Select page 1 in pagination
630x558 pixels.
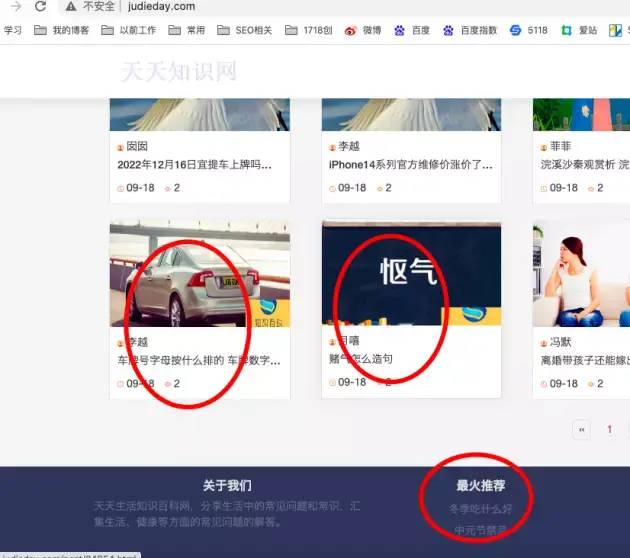[610, 429]
